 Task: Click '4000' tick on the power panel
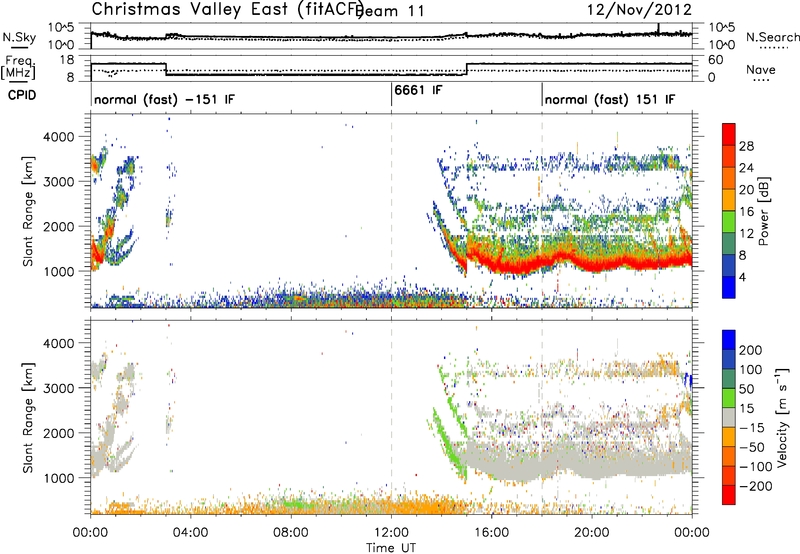[x=59, y=137]
